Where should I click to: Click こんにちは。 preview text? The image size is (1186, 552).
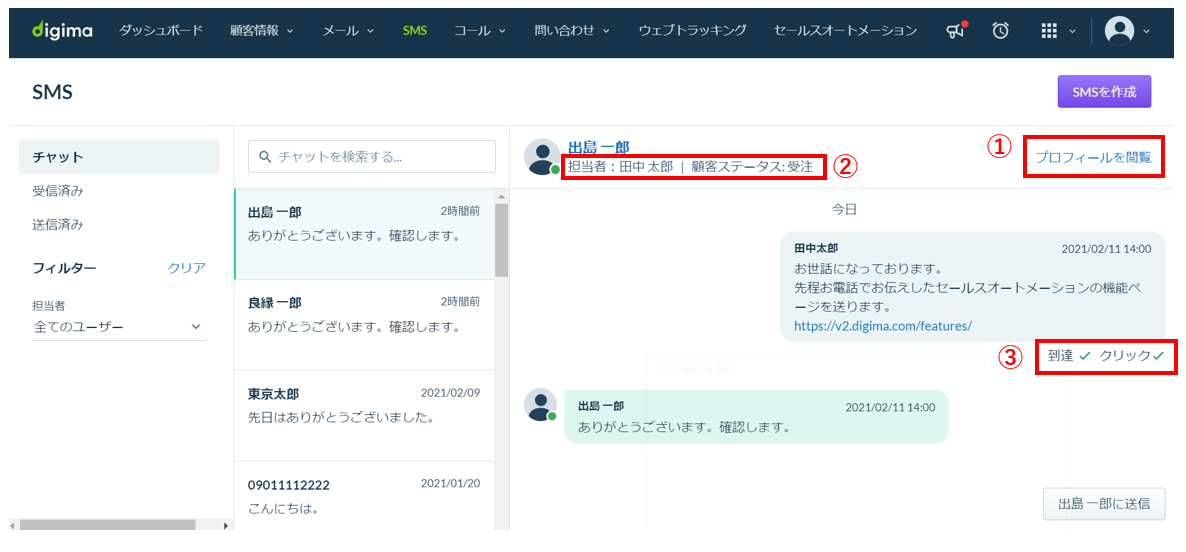coord(282,507)
